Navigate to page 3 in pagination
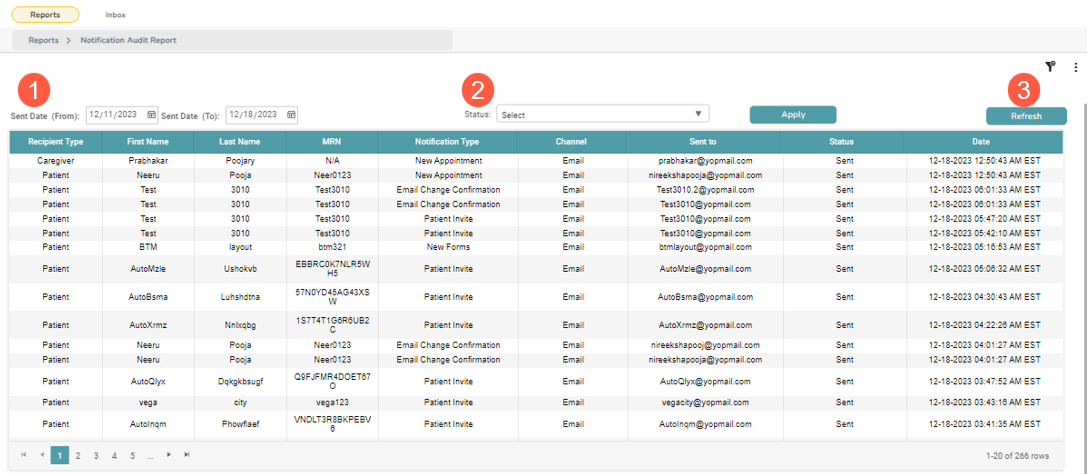 (x=96, y=456)
